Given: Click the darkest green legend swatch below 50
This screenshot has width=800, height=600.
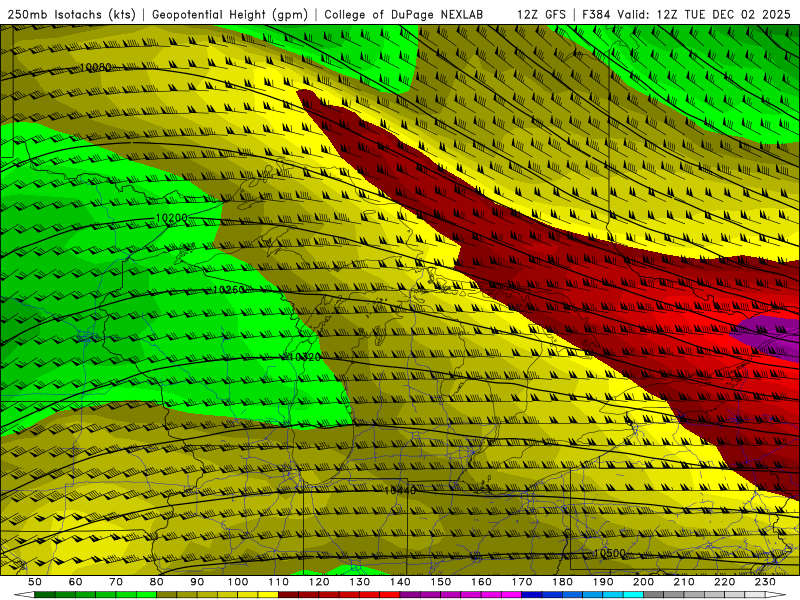Looking at the screenshot, I should tap(45, 595).
